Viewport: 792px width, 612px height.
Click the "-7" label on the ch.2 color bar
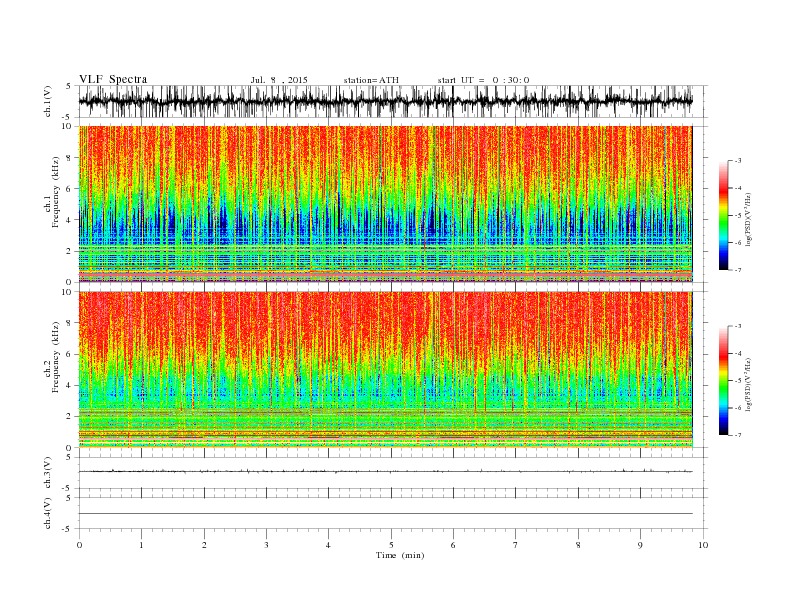click(738, 435)
